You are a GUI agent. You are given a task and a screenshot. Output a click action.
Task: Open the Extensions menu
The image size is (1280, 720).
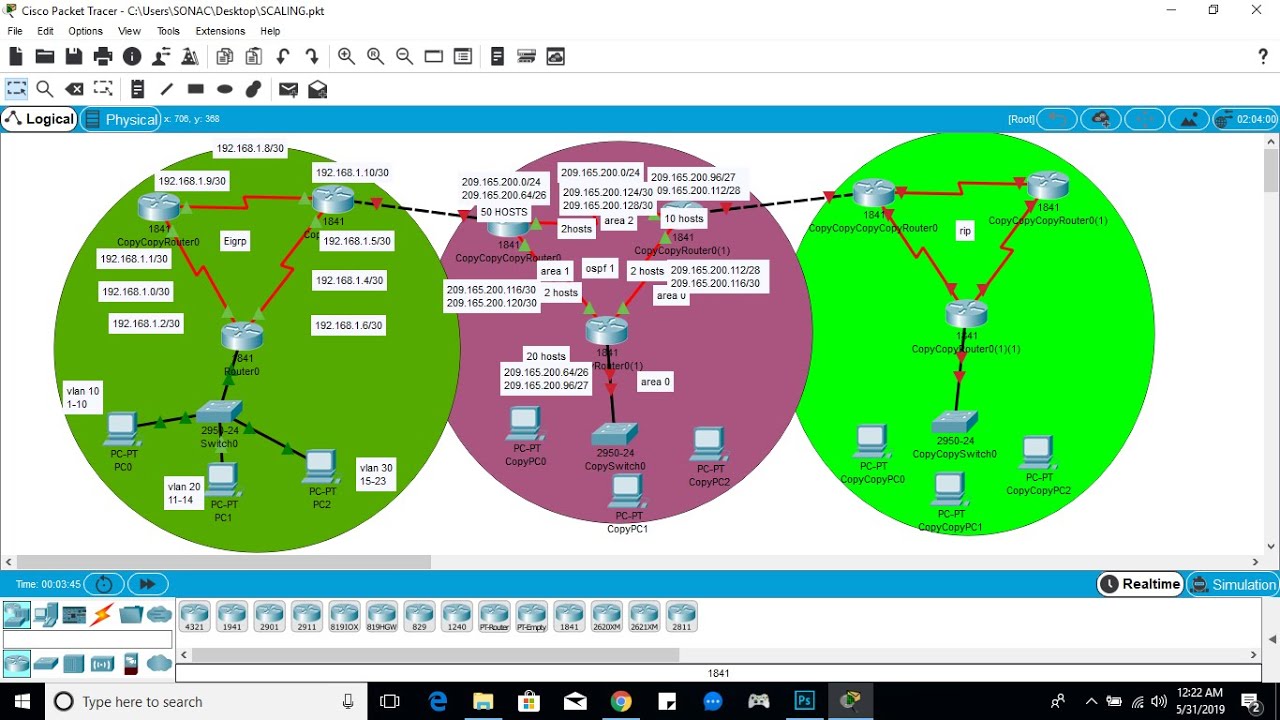point(220,31)
